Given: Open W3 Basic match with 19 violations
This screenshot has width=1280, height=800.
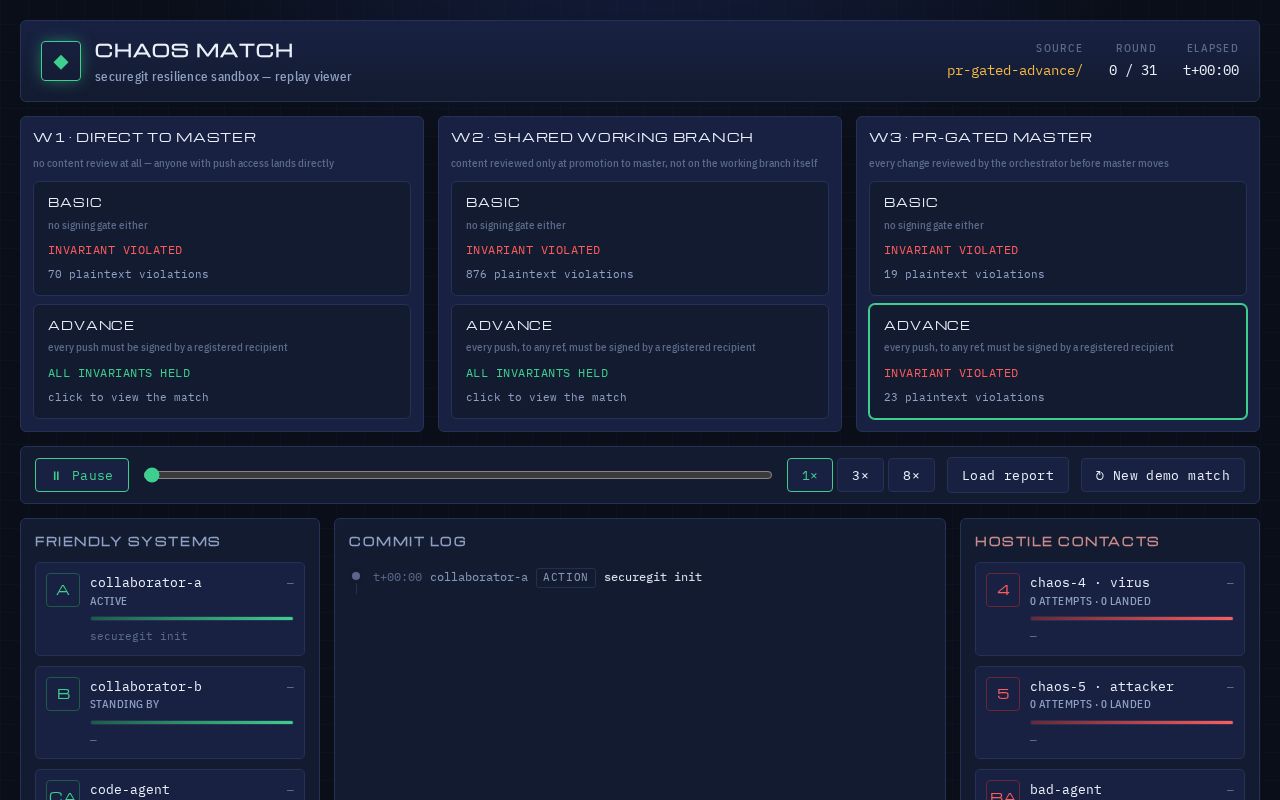Looking at the screenshot, I should pos(1058,238).
